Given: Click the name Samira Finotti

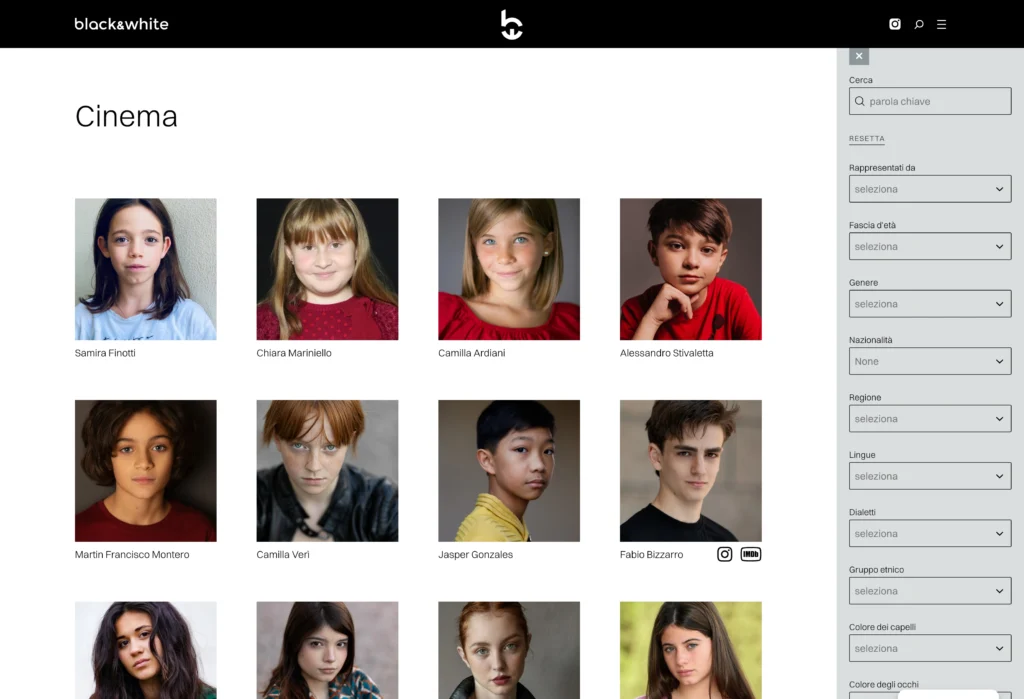Looking at the screenshot, I should (105, 353).
